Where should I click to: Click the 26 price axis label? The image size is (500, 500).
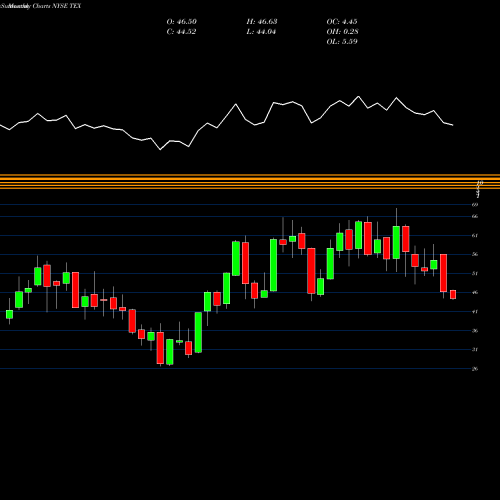tap(475, 369)
